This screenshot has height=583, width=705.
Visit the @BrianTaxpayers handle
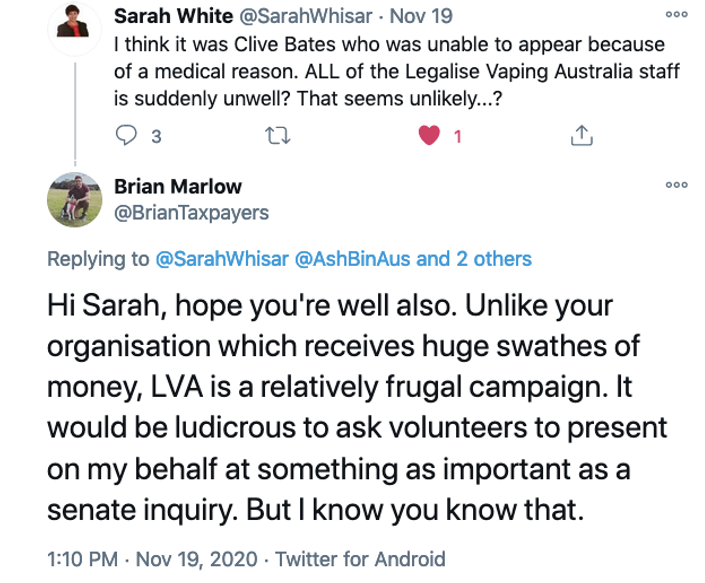[191, 212]
